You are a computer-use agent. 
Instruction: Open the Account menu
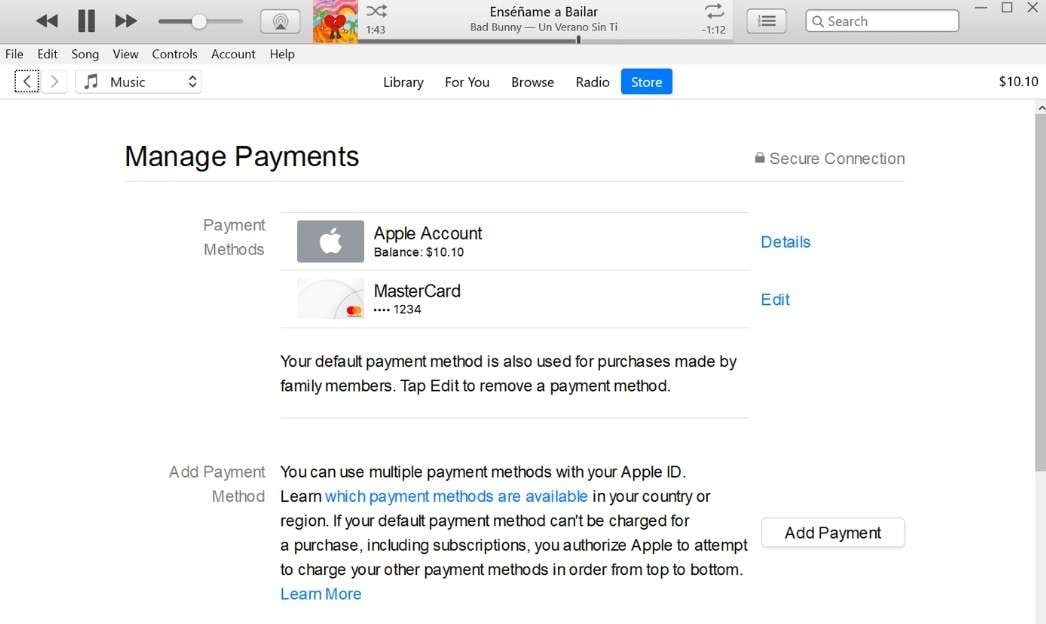tap(233, 54)
